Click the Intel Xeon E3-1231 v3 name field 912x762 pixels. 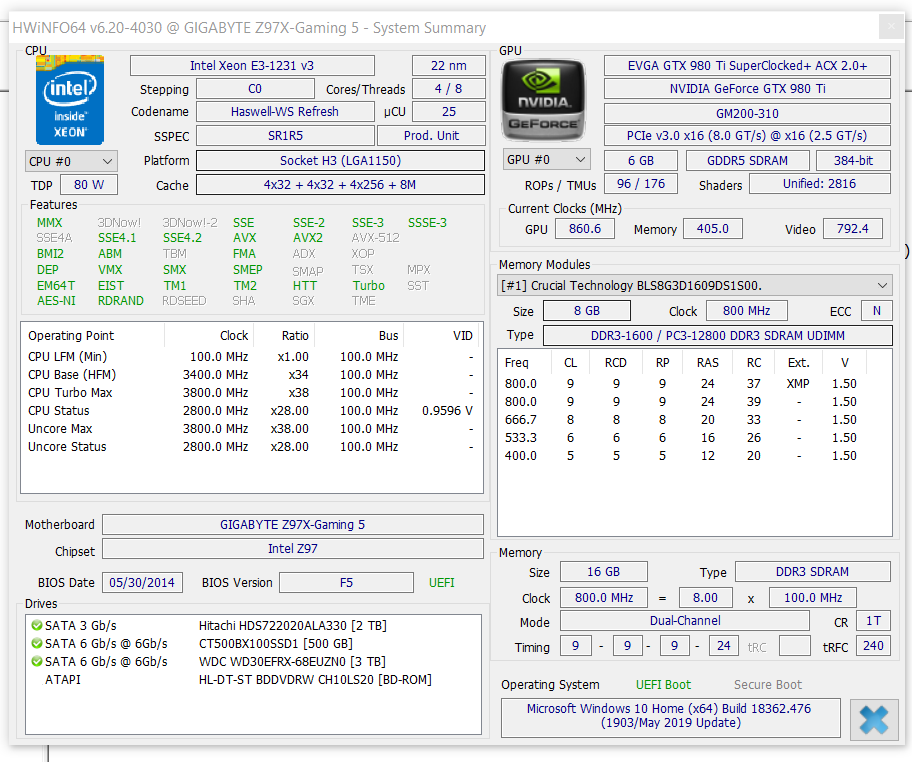[252, 66]
